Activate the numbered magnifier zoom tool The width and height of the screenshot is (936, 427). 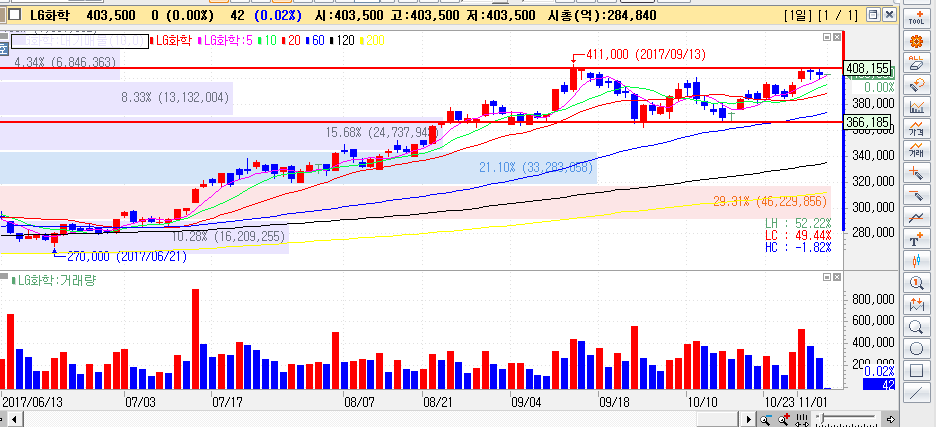pos(916,282)
